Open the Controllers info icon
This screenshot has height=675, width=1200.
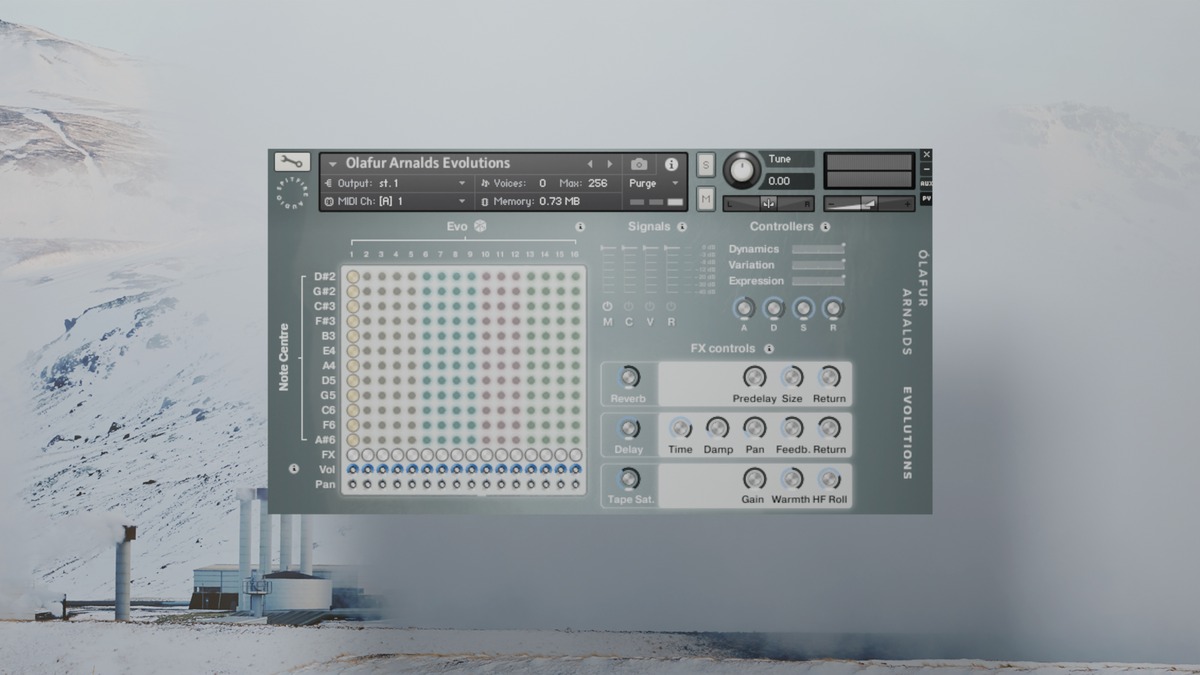pos(825,227)
